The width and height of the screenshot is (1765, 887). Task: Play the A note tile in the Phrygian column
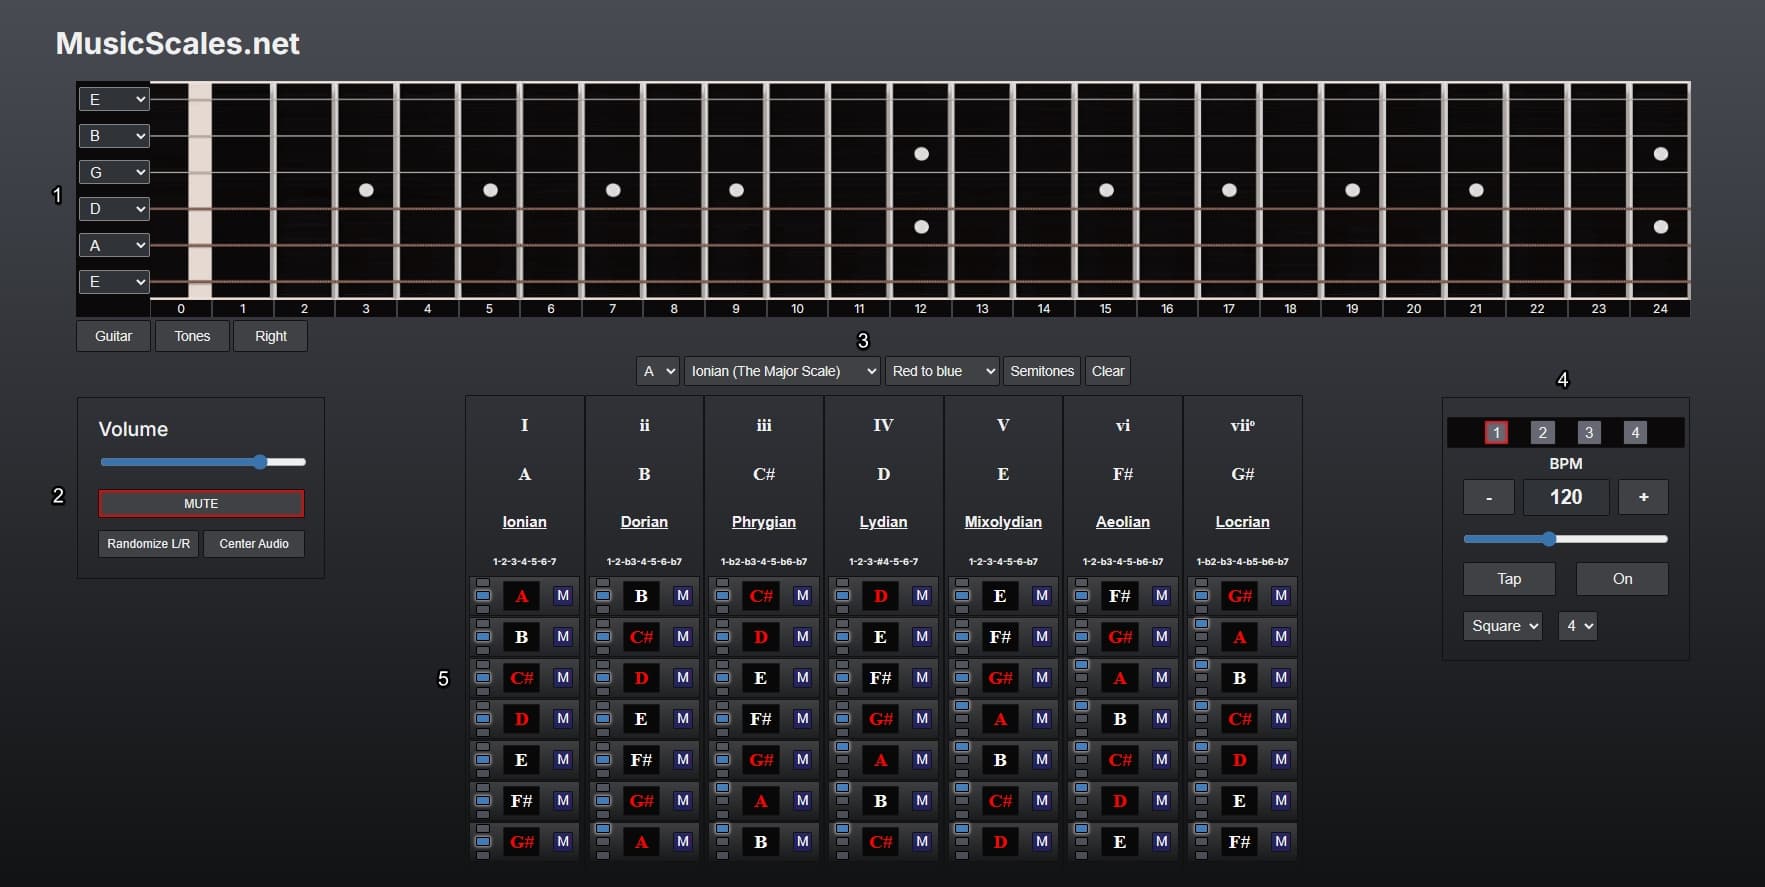760,801
